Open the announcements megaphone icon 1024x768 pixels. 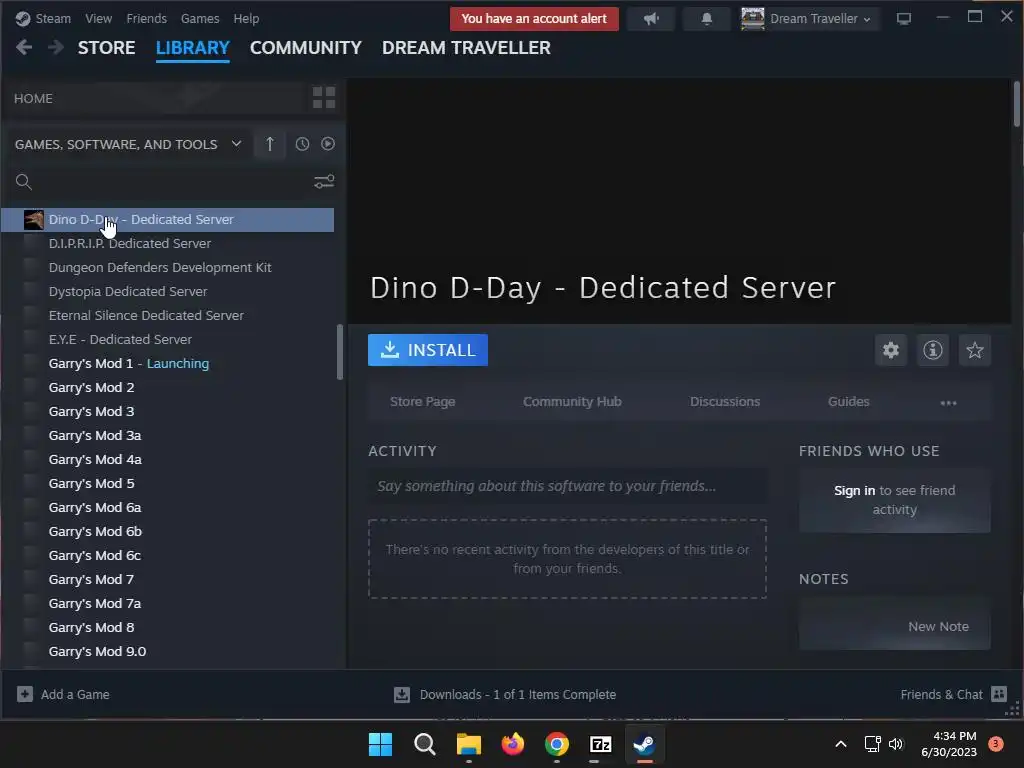[651, 19]
